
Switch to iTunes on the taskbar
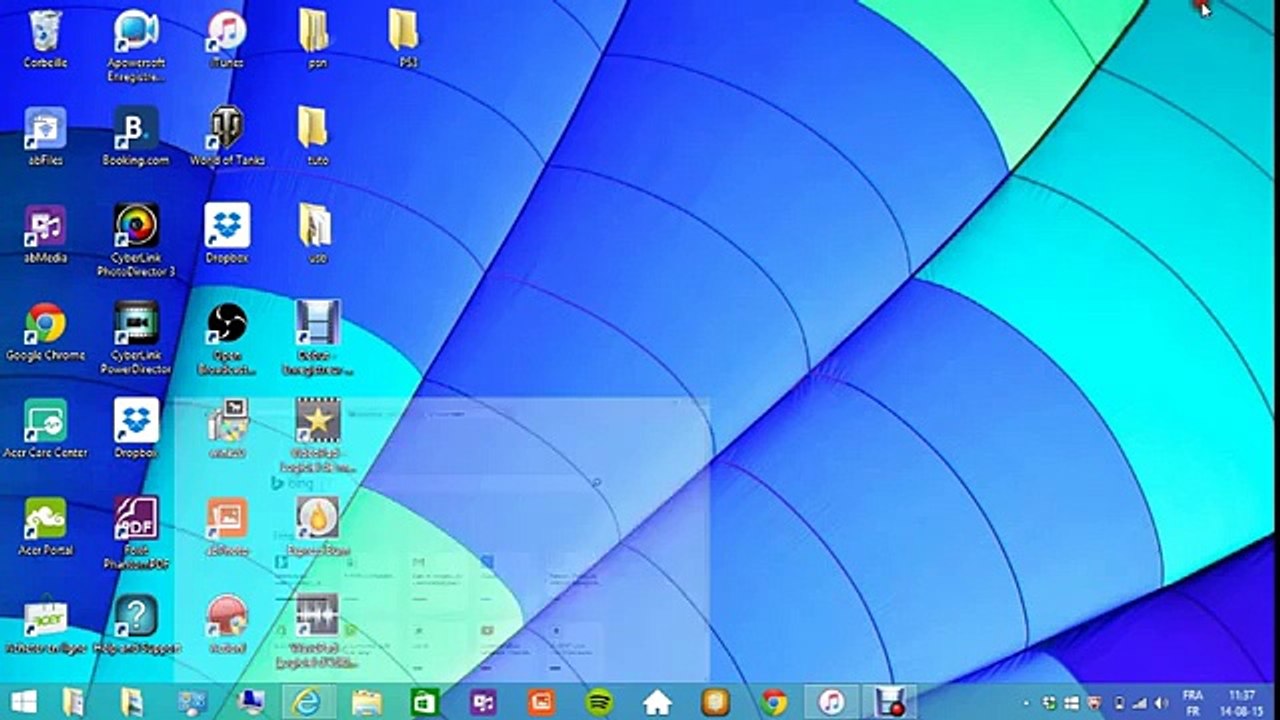click(x=831, y=702)
